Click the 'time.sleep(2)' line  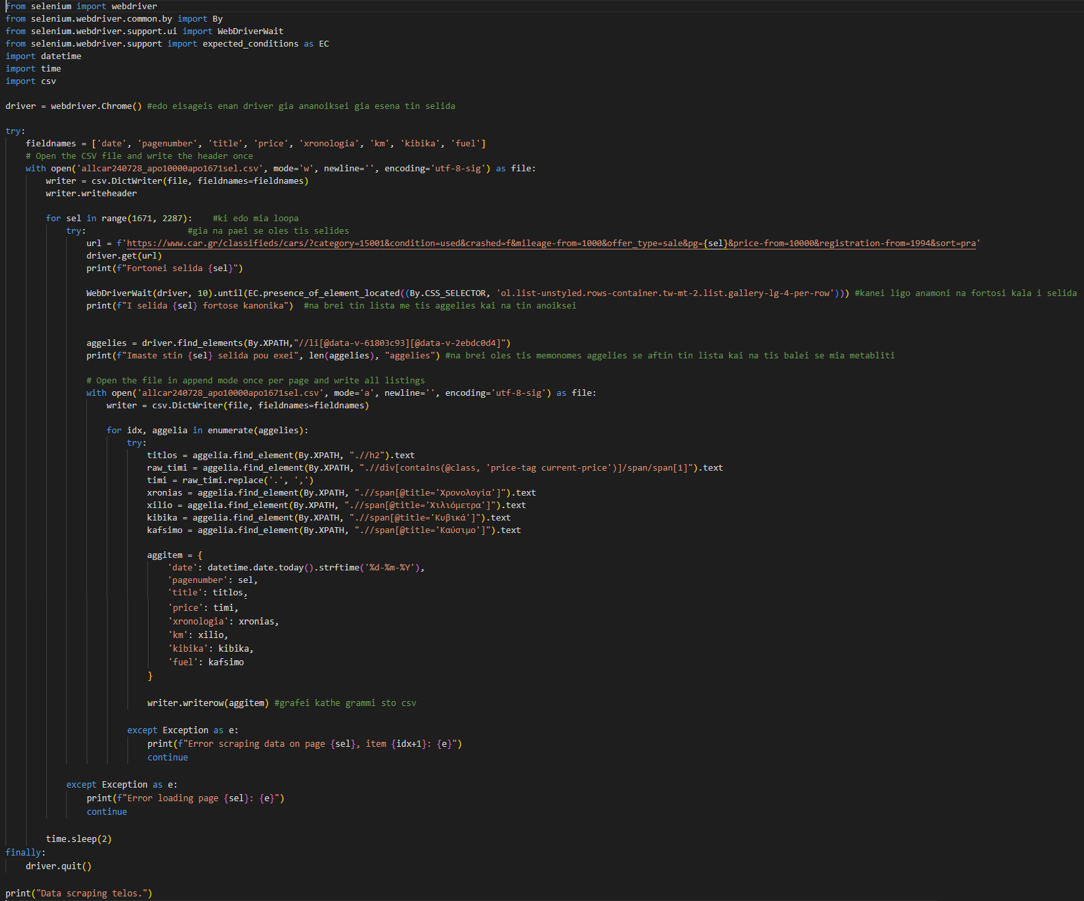79,839
